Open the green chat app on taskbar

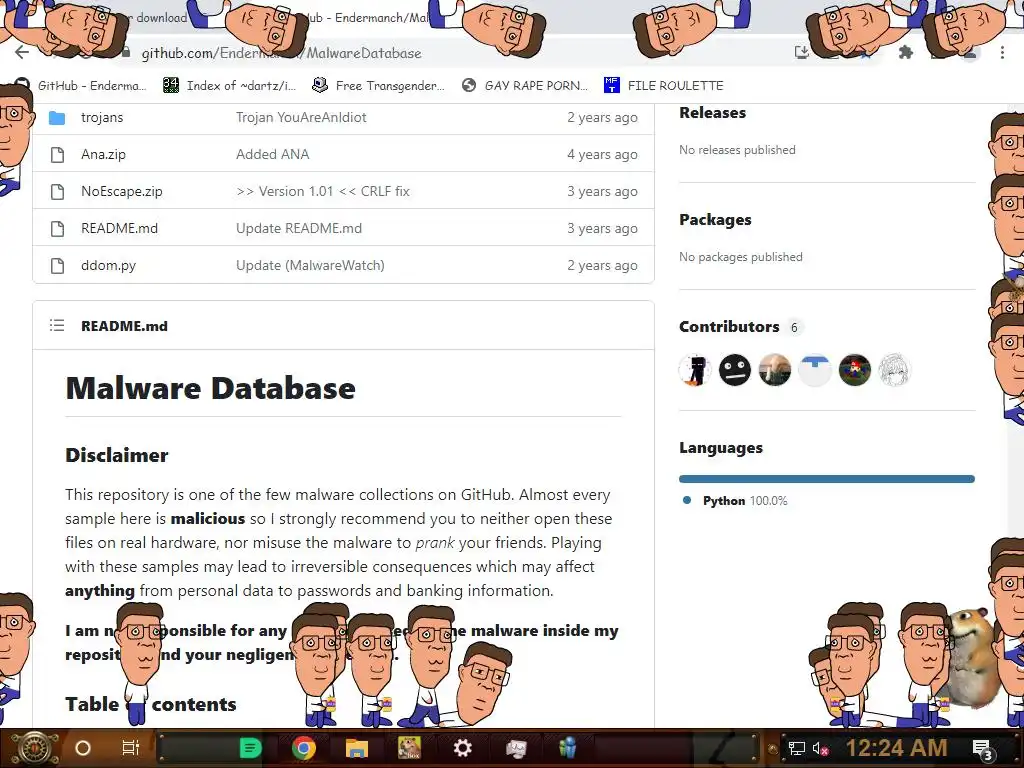[250, 748]
